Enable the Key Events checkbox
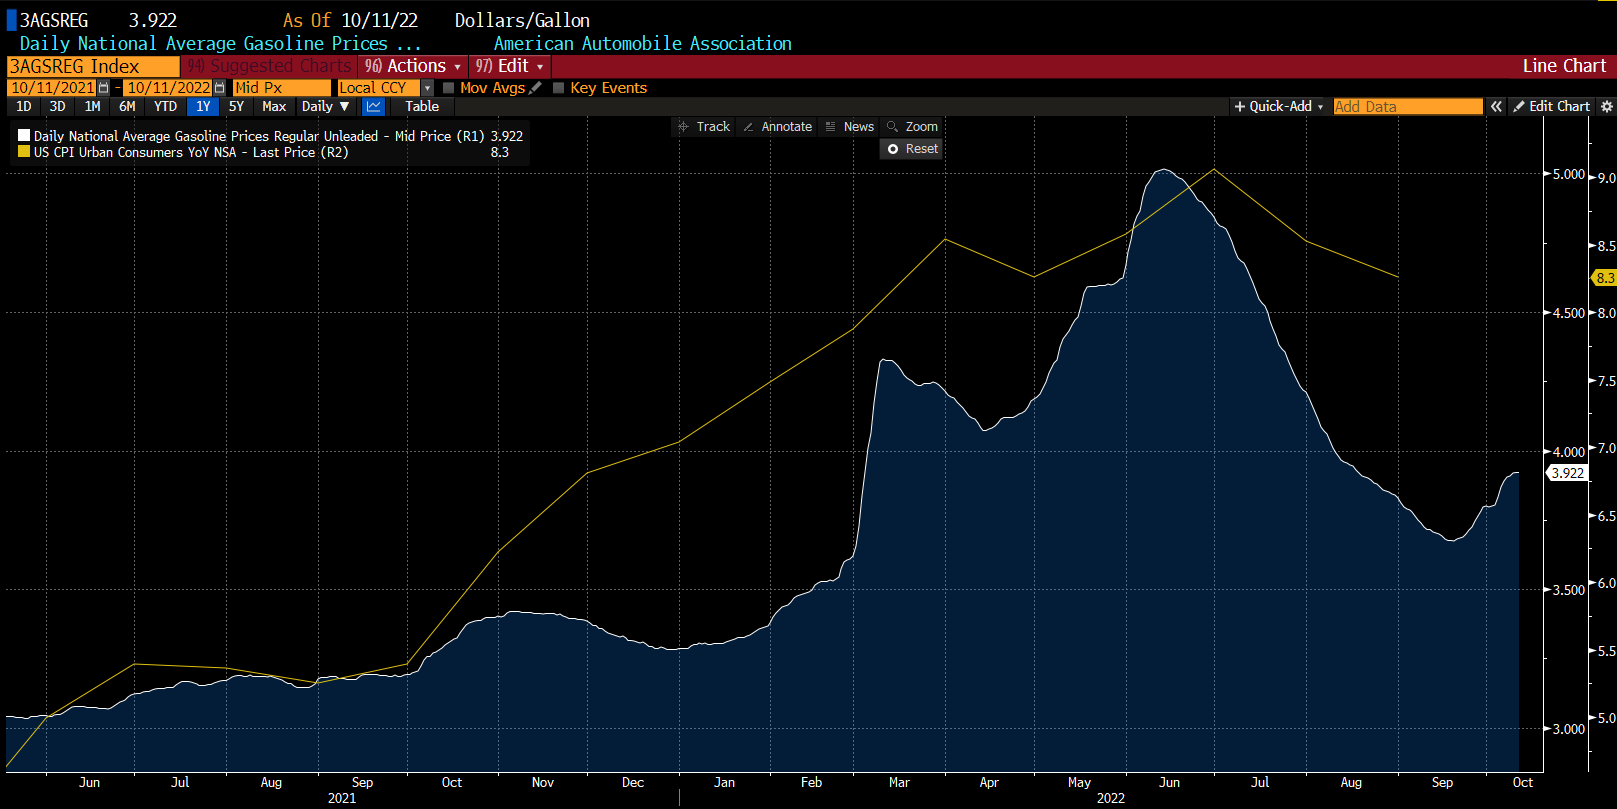Screen dimensions: 1617x809 pos(559,88)
